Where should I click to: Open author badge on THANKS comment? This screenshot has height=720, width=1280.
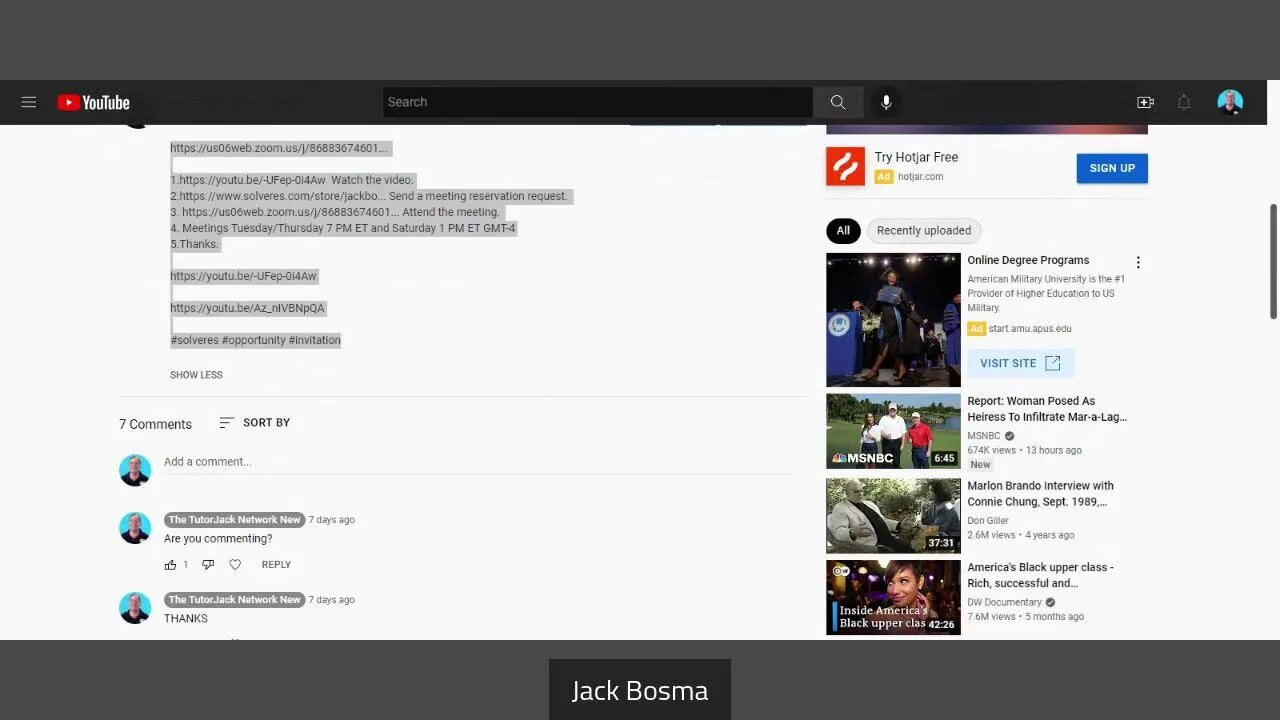(235, 600)
